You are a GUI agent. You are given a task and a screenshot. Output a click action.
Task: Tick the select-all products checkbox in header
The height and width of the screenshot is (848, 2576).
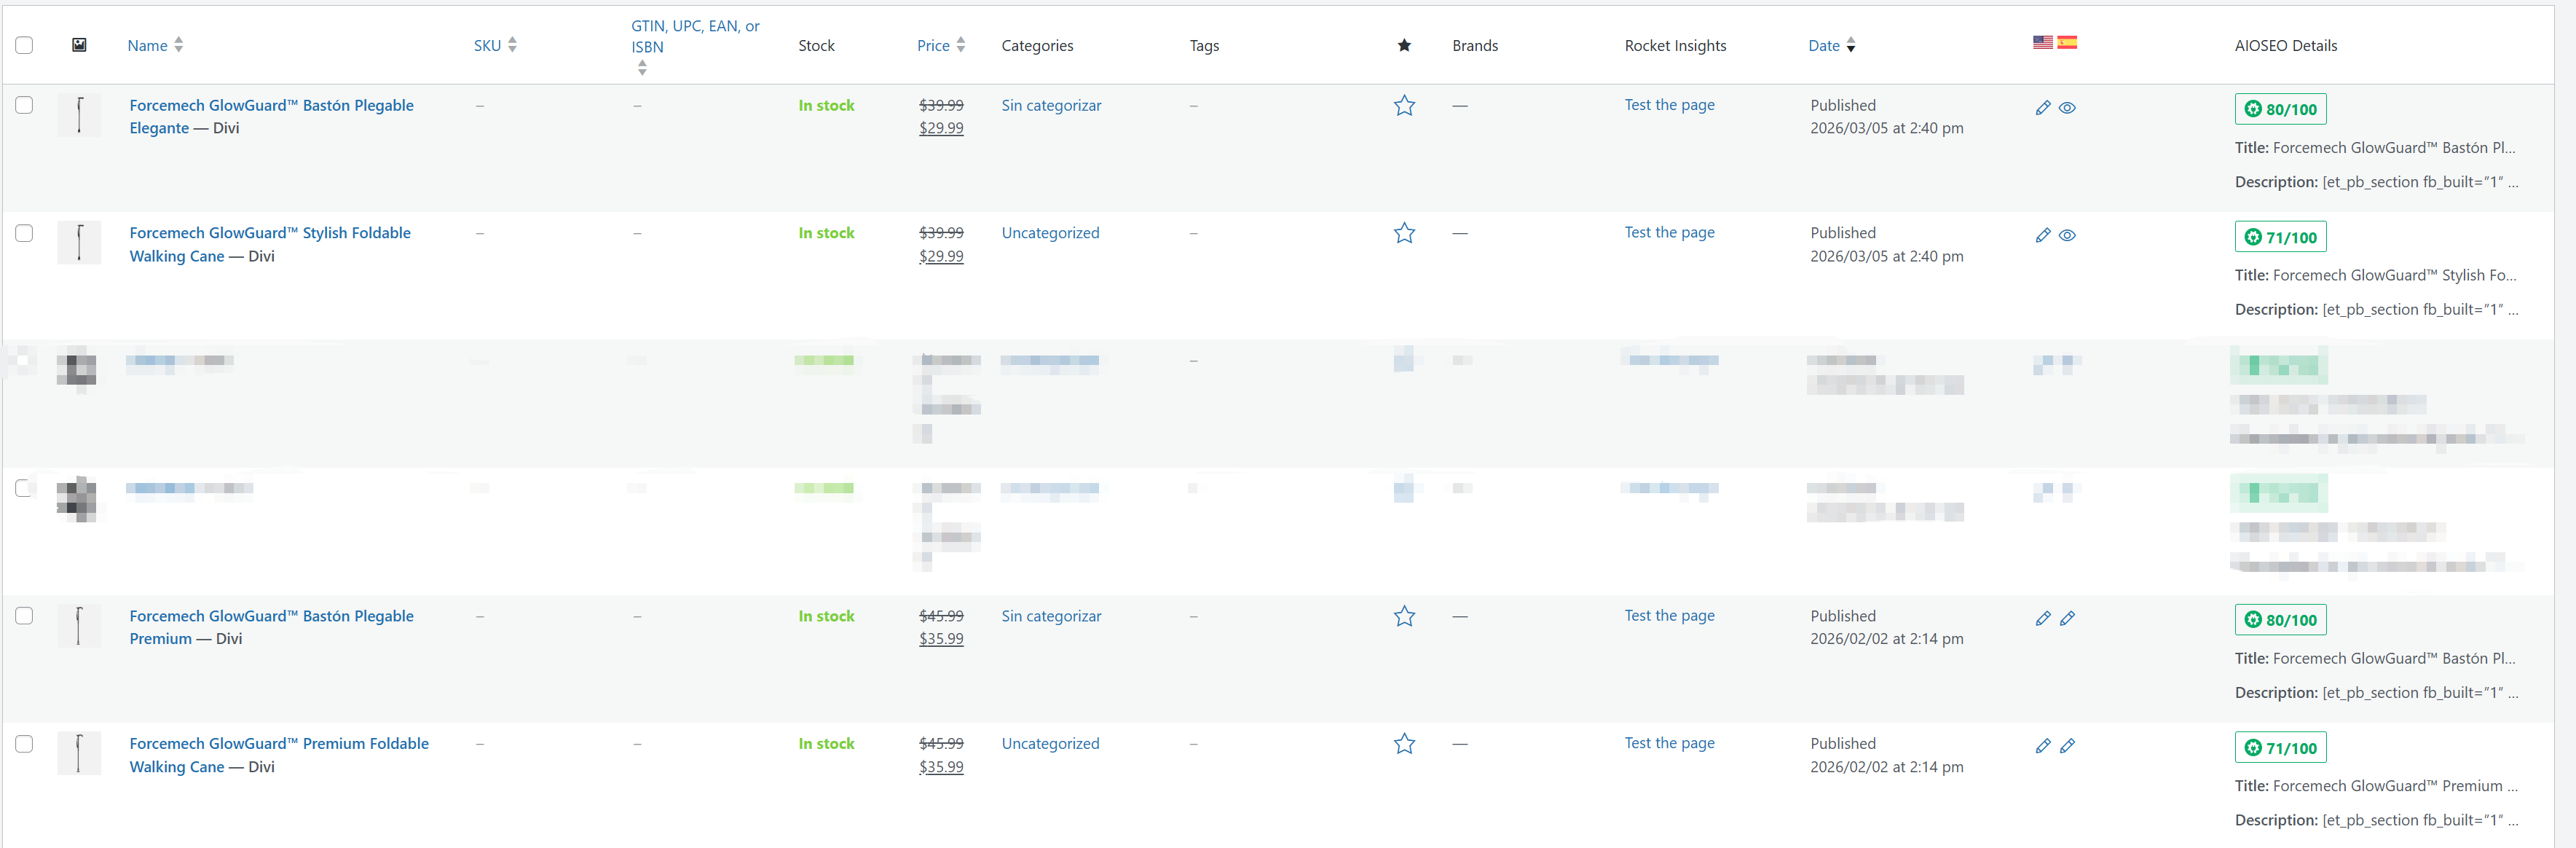coord(24,45)
